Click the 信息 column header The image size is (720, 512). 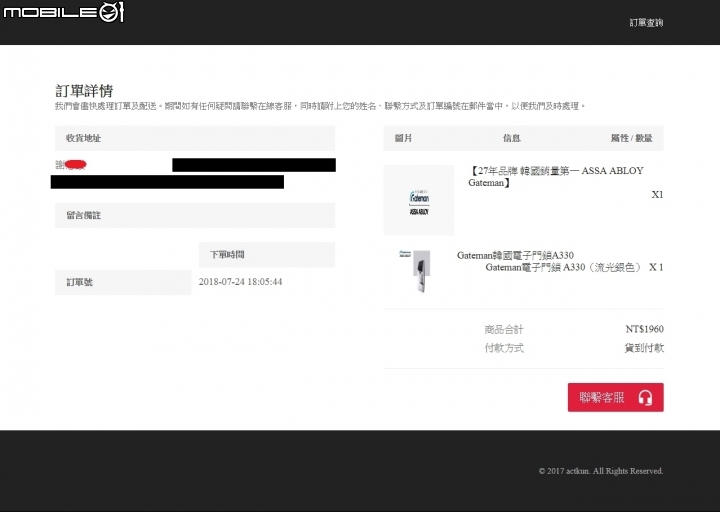pos(512,138)
